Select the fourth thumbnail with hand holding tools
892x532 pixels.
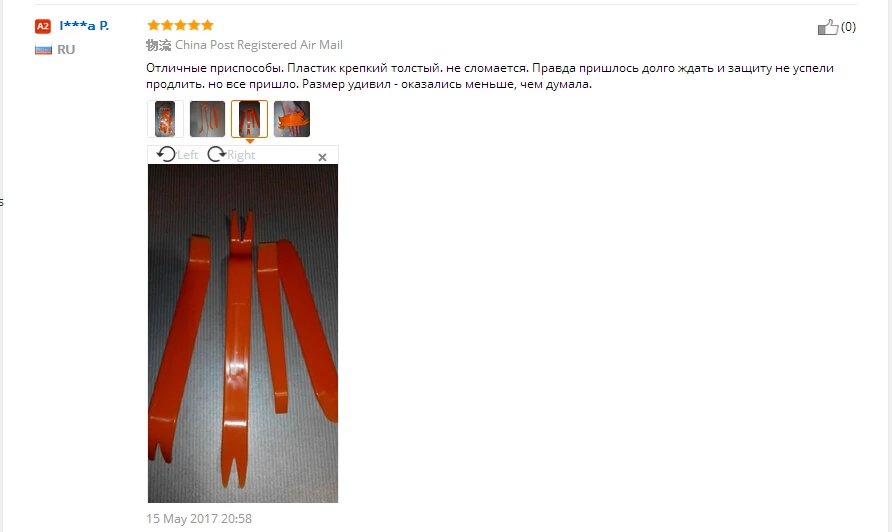coord(292,119)
